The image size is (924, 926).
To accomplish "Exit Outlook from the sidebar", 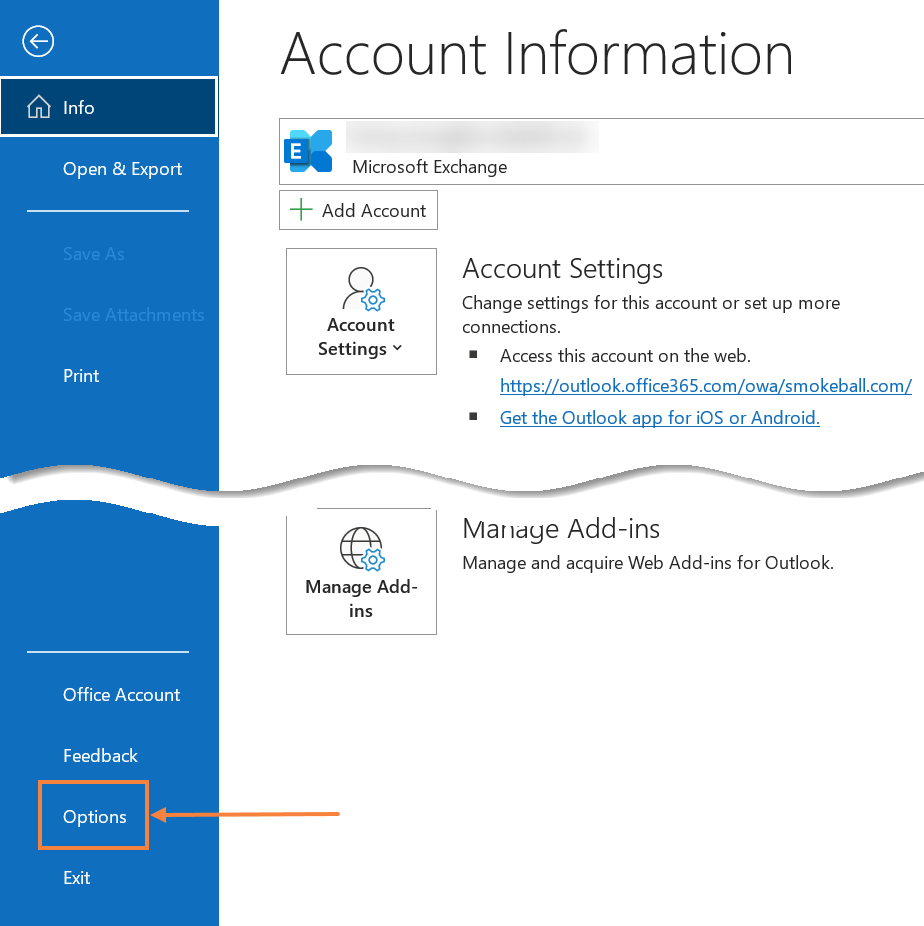I will pyautogui.click(x=76, y=878).
